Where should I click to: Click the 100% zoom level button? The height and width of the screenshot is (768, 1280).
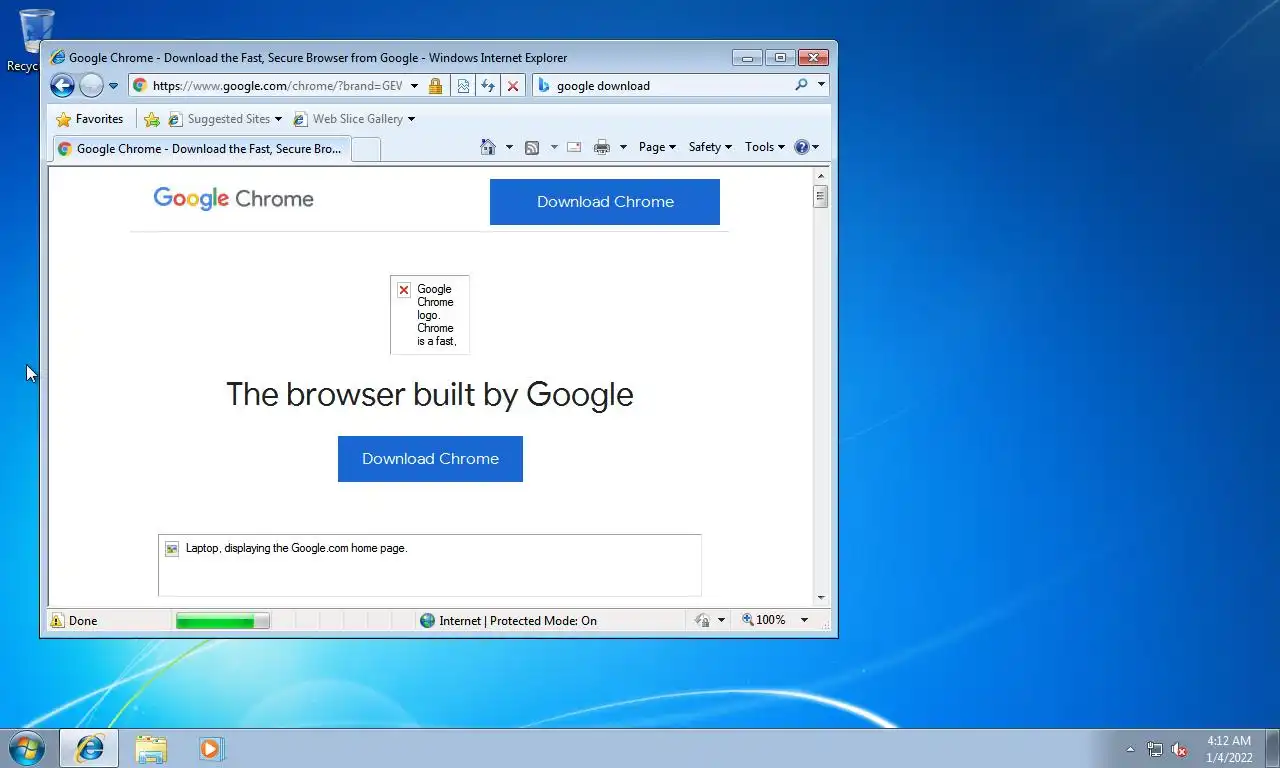point(764,620)
